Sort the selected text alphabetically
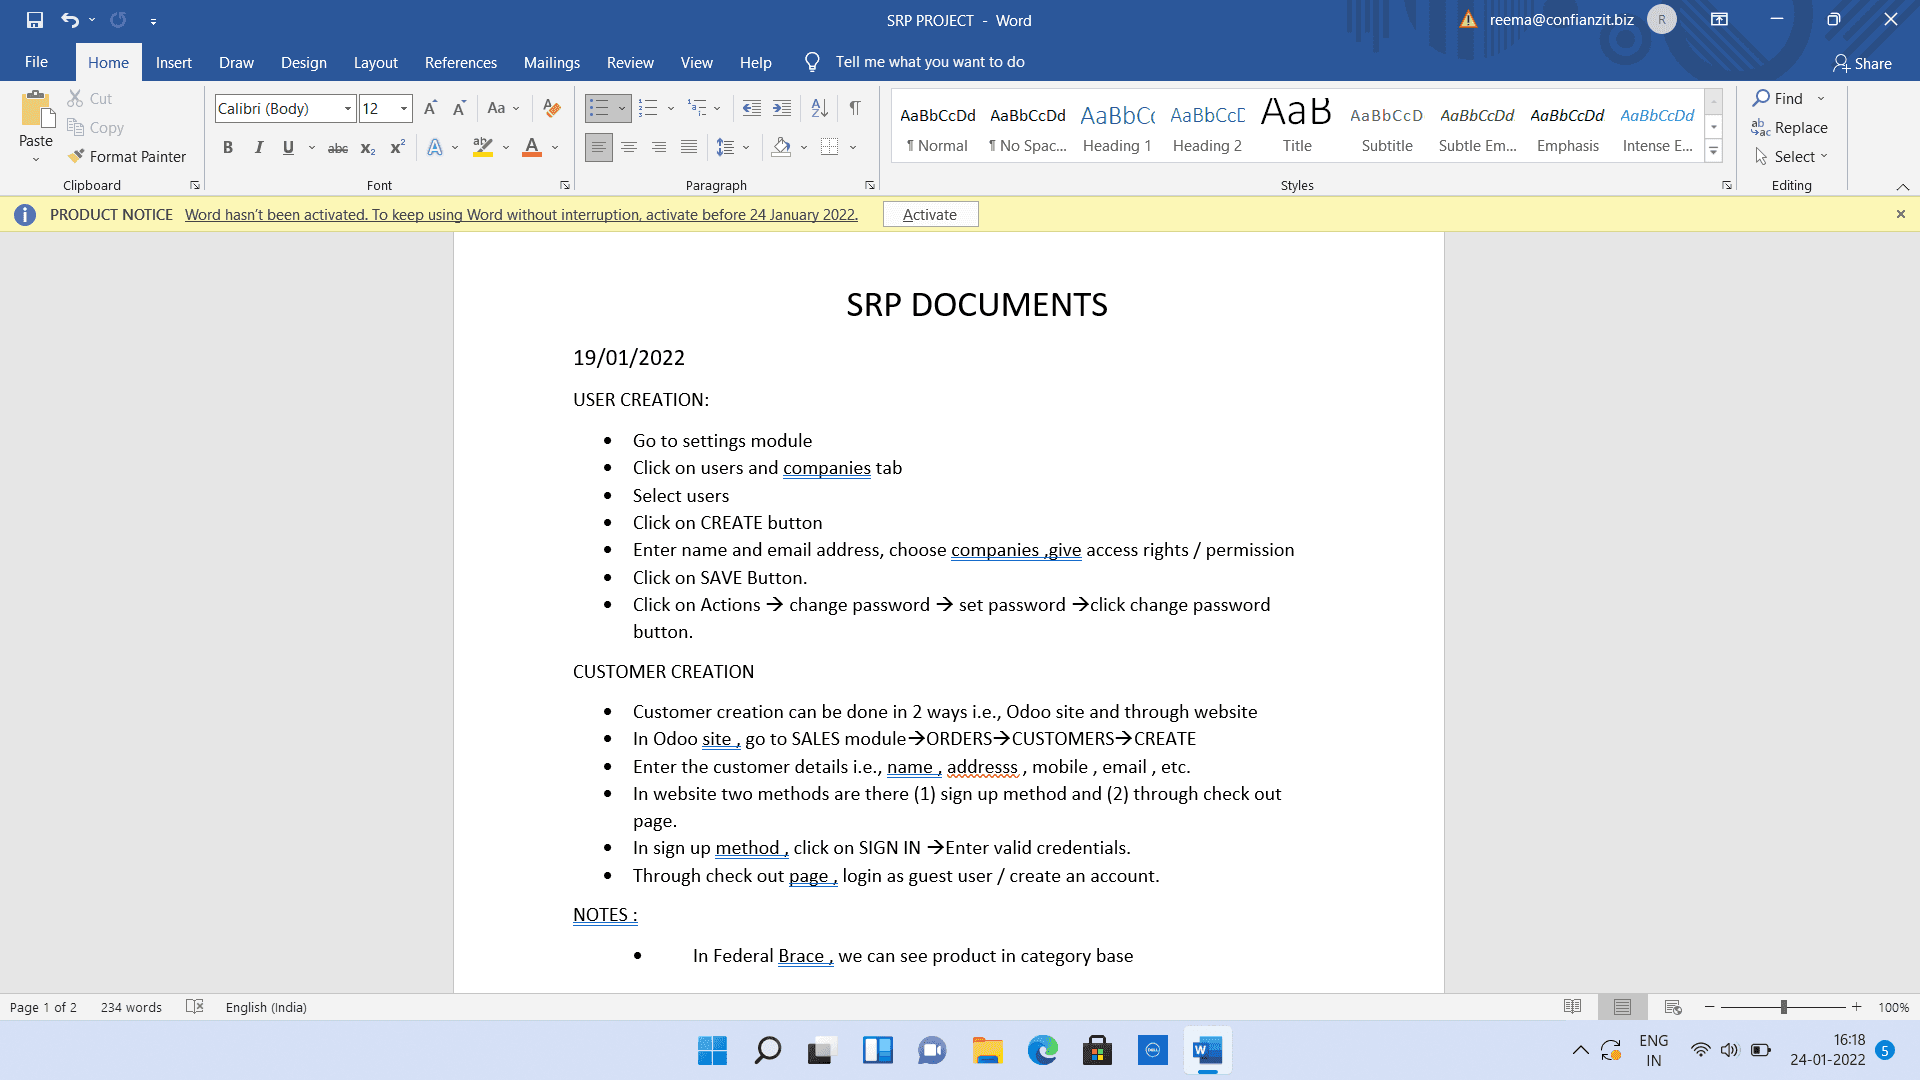Image resolution: width=1920 pixels, height=1080 pixels. tap(819, 108)
